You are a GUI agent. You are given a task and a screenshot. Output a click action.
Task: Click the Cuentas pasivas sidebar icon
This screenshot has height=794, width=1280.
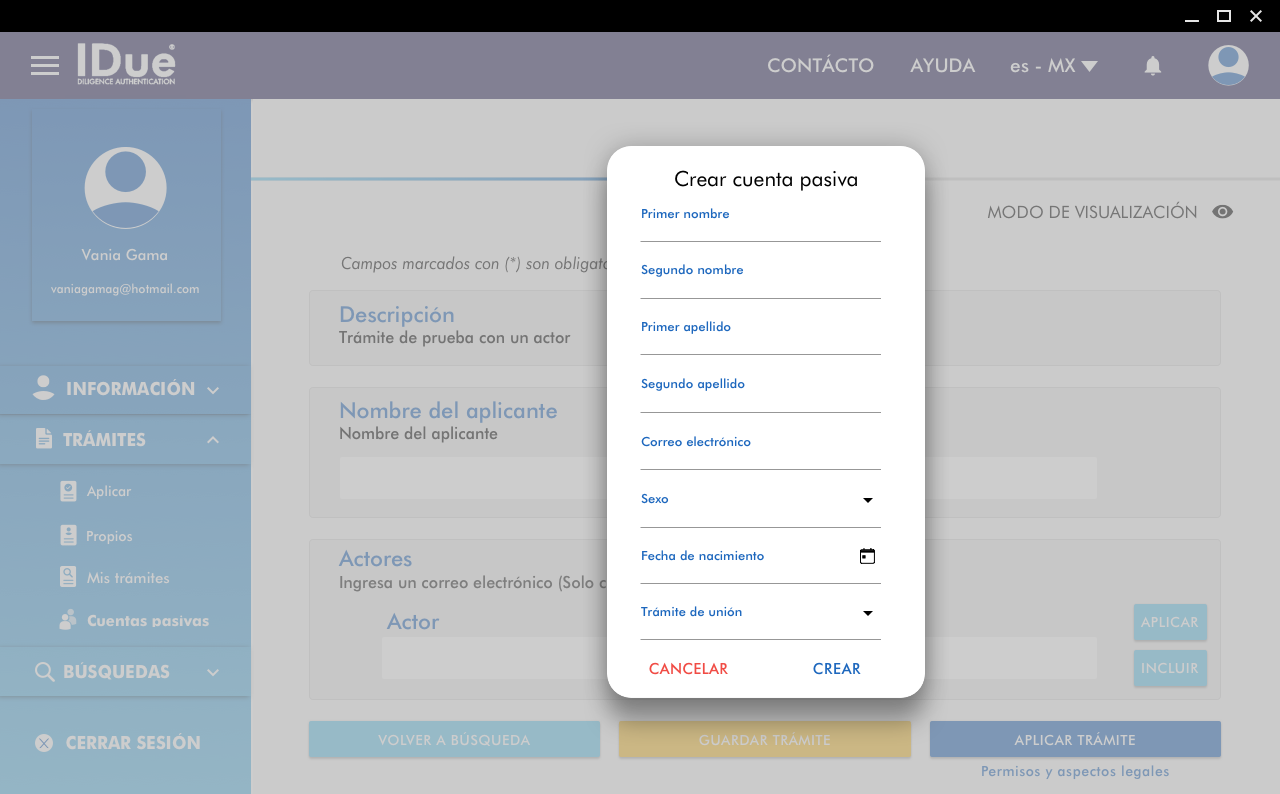point(68,621)
